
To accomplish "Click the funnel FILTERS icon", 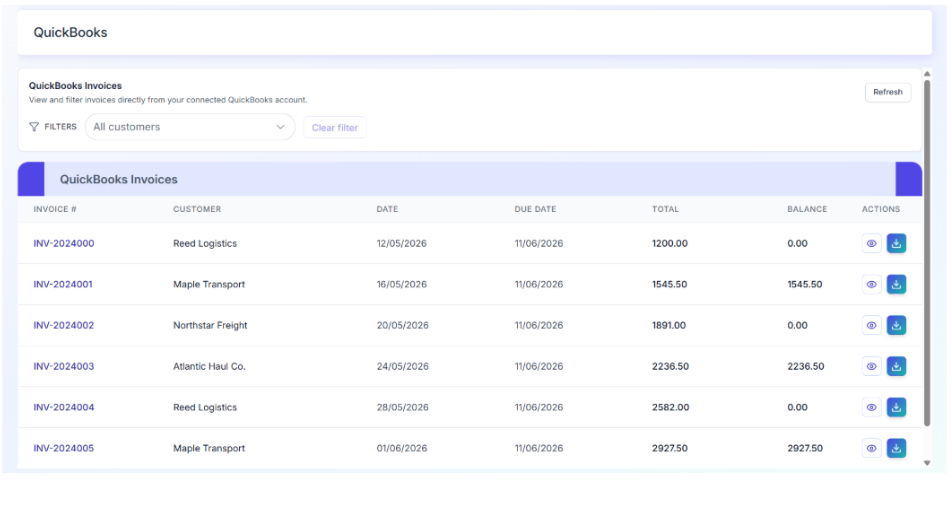I will click(x=34, y=127).
